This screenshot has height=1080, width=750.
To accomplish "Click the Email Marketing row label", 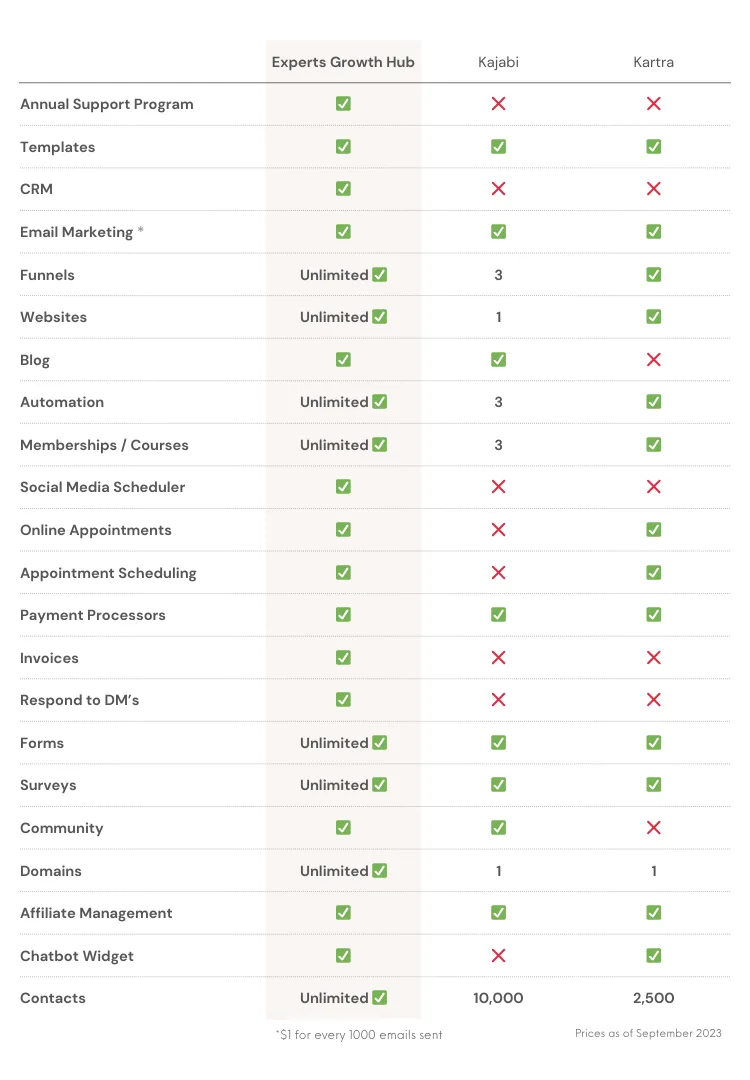I will click(76, 232).
